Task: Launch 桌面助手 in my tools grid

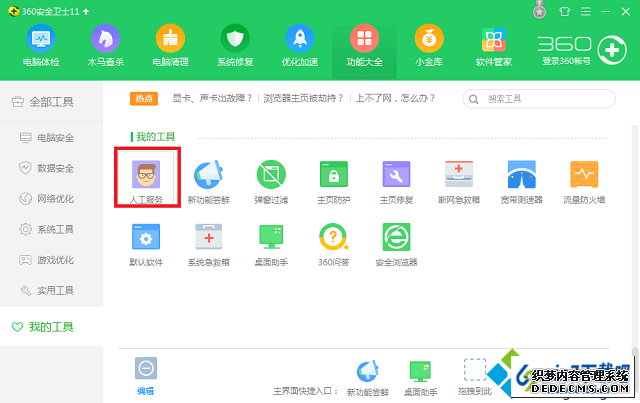Action: coord(271,244)
